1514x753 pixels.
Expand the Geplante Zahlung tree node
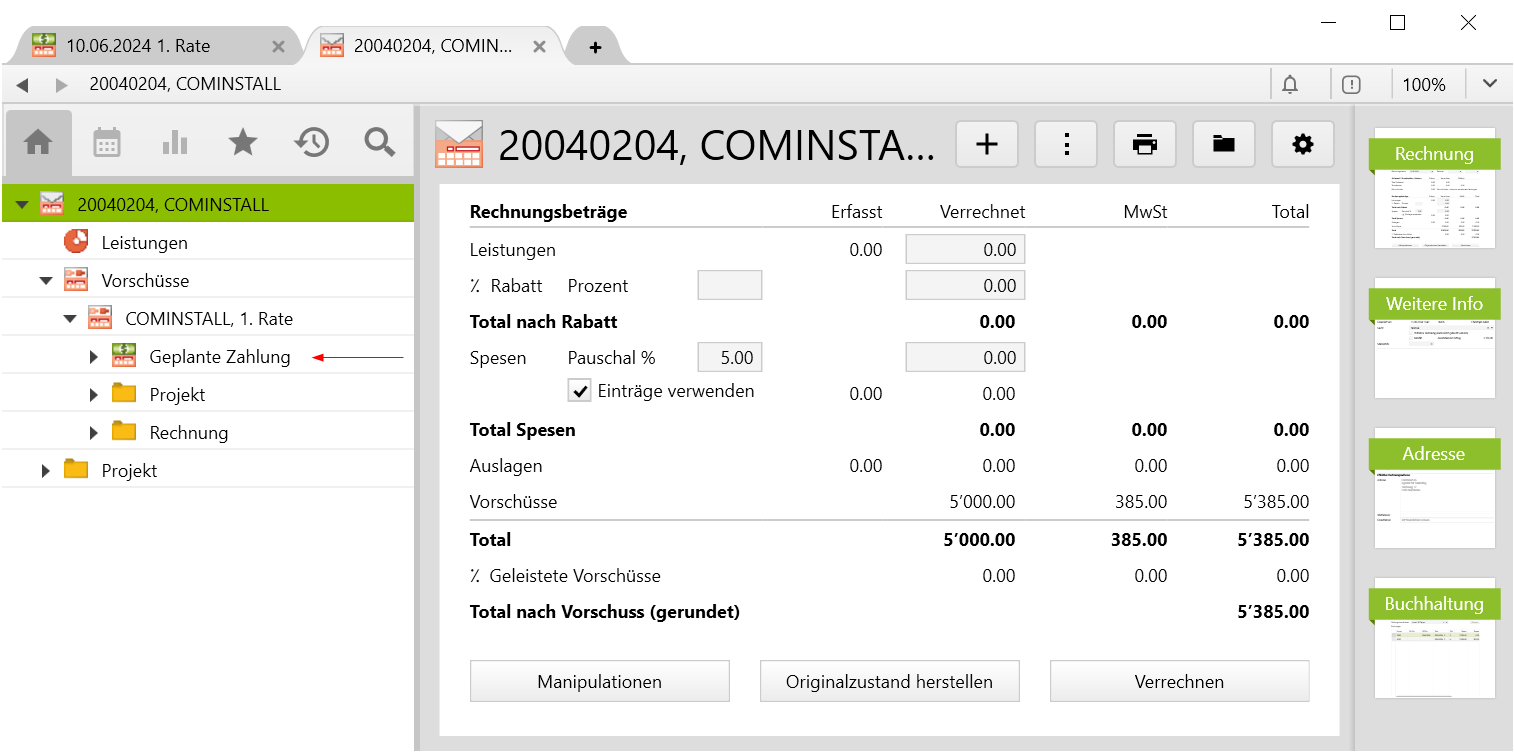(94, 357)
